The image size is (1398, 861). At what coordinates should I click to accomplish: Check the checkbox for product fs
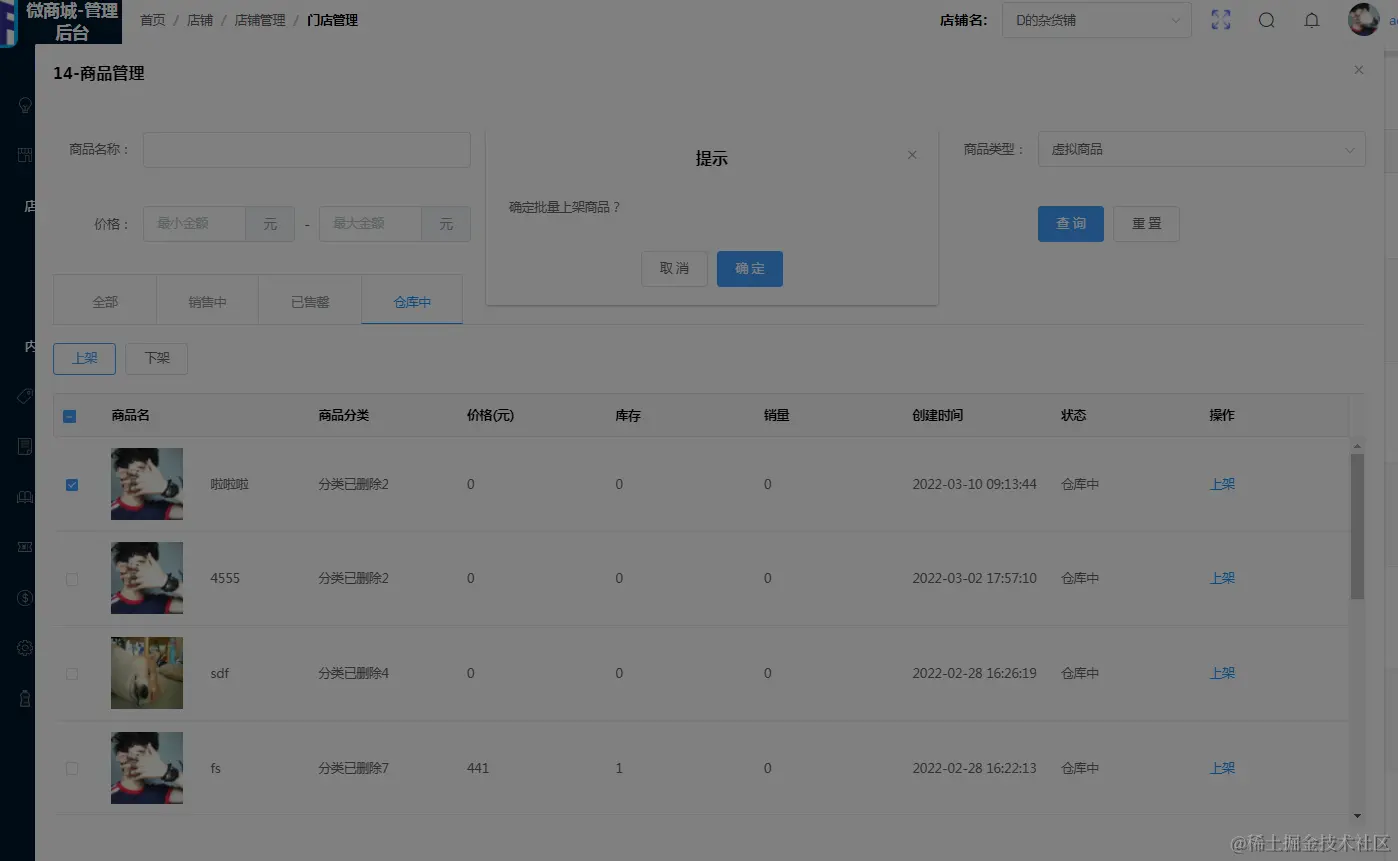pyautogui.click(x=72, y=769)
